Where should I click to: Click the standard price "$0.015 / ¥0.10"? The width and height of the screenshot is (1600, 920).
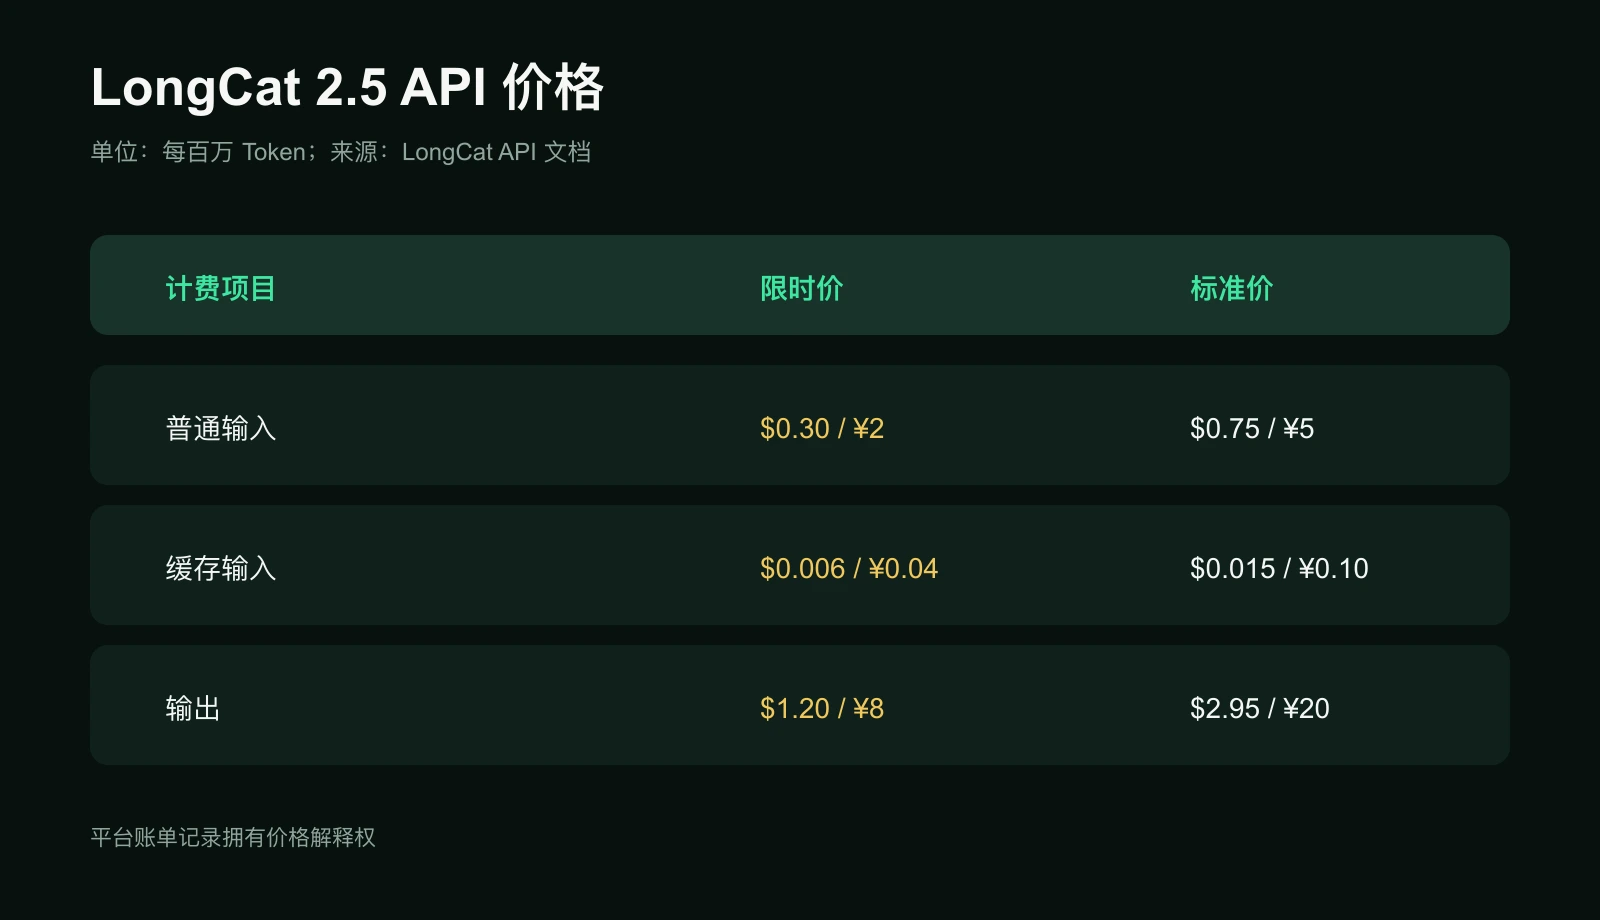coord(1279,568)
